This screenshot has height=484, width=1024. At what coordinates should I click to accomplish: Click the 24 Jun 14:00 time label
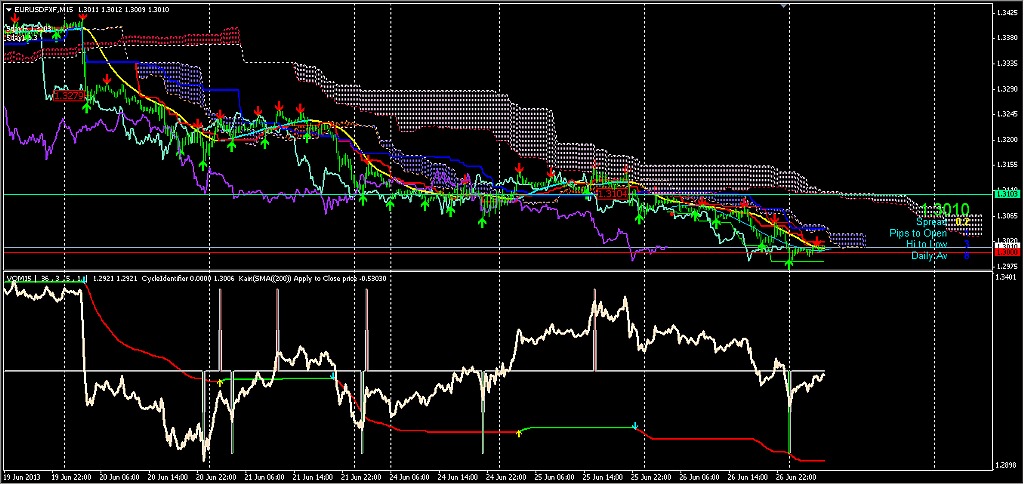point(459,477)
